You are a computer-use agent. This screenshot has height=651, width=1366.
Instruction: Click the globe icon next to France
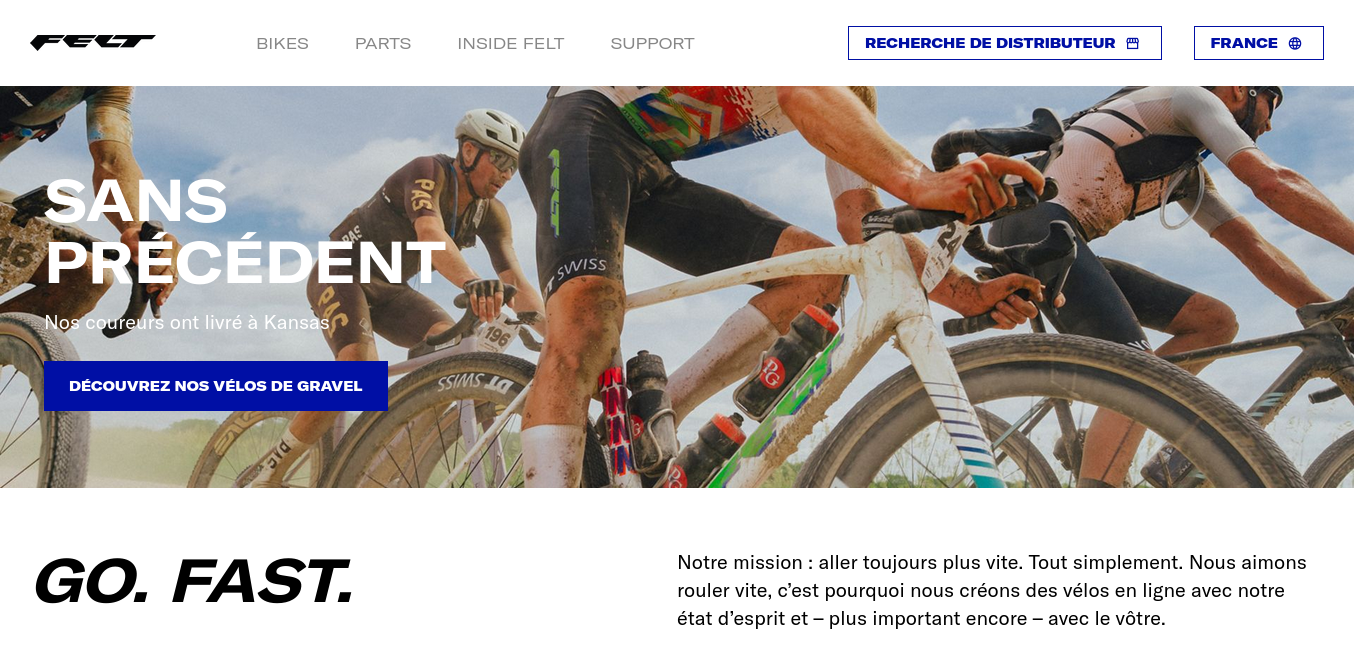coord(1295,43)
